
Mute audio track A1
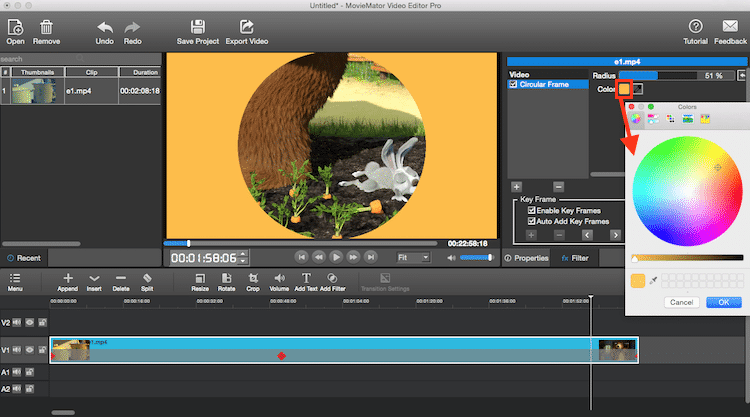pyautogui.click(x=17, y=372)
